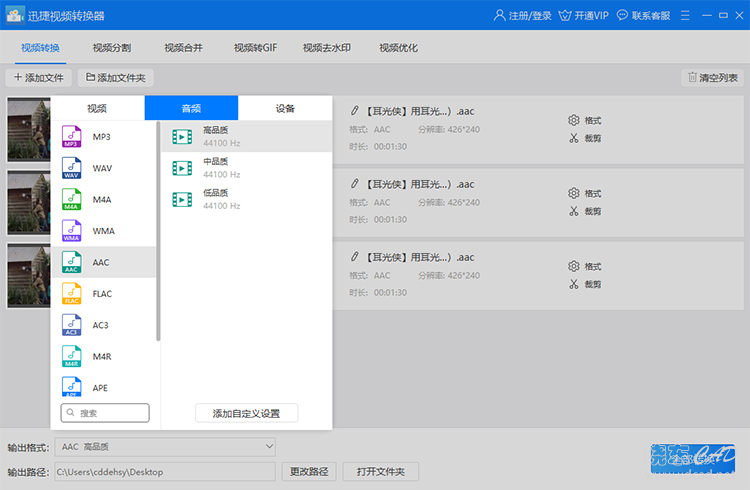Switch to the 视频分割 tab
Viewport: 750px width, 490px height.
111,48
